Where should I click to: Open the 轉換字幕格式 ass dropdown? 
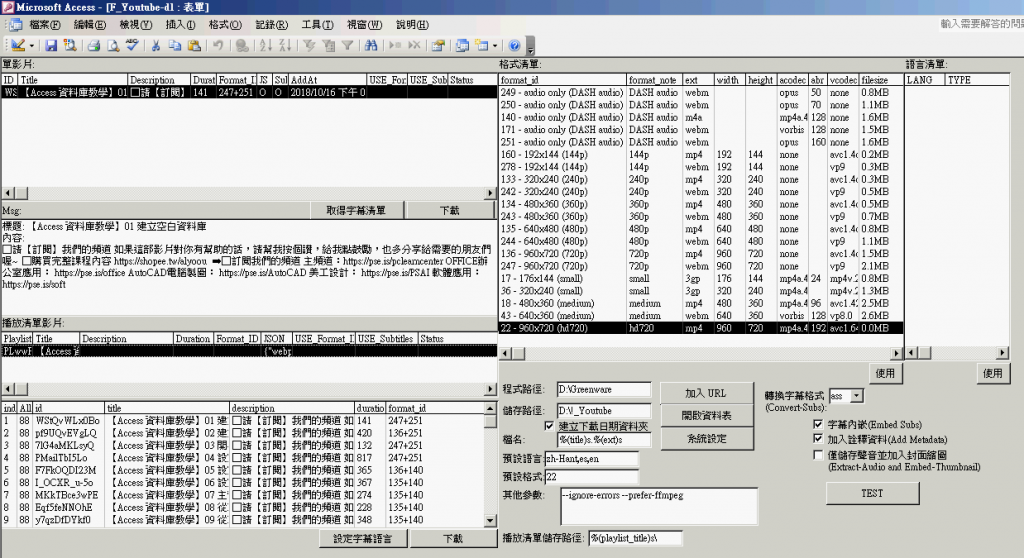coord(857,396)
